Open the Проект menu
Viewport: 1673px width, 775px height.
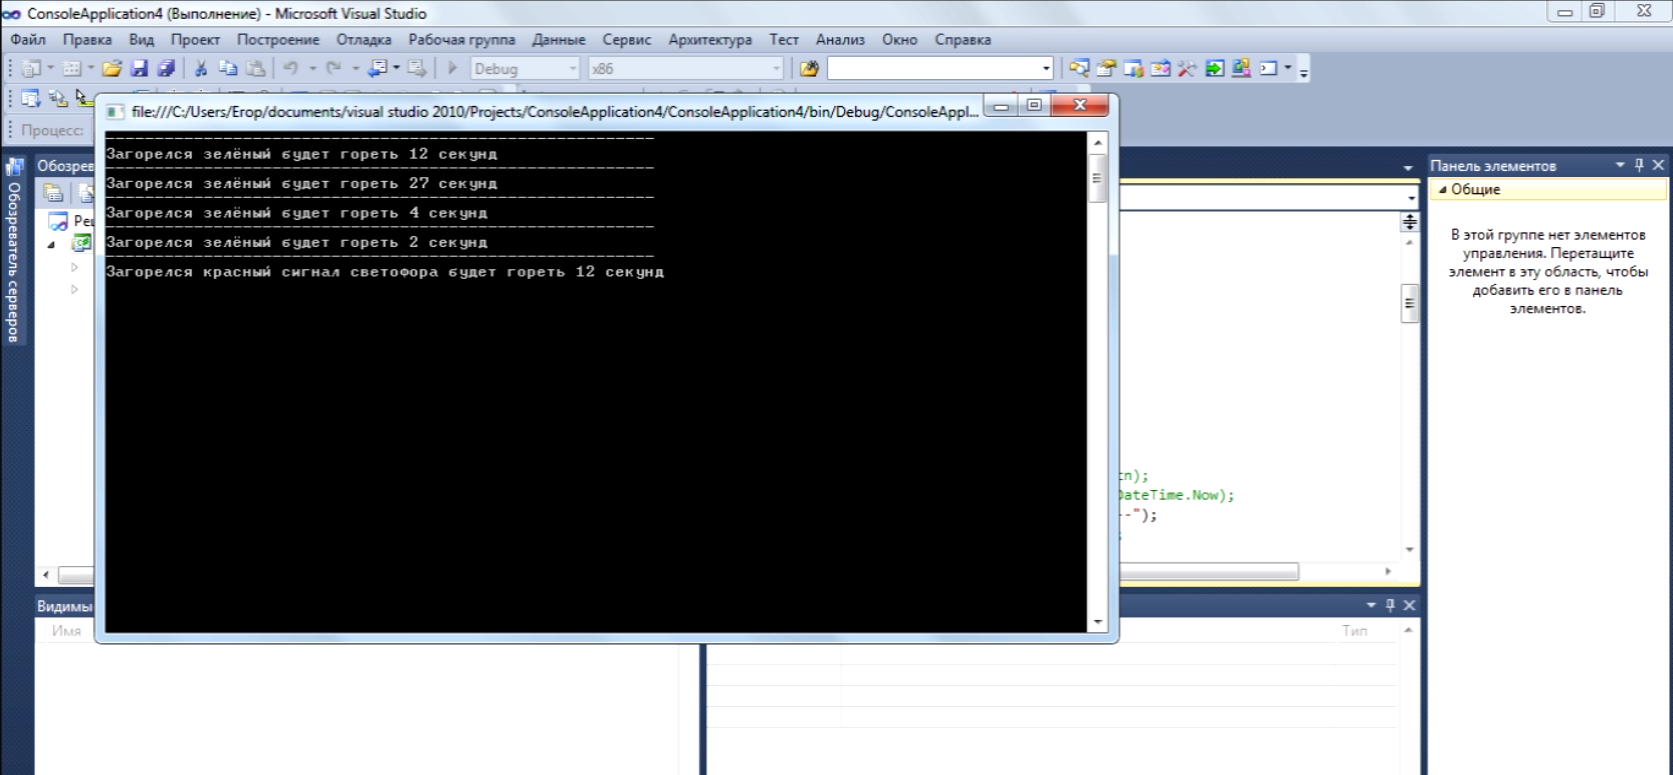(195, 40)
